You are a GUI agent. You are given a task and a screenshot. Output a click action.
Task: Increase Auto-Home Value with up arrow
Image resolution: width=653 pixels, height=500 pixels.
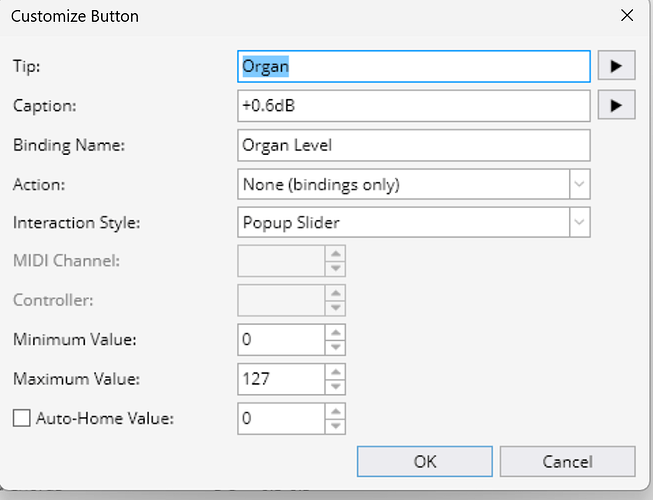point(336,411)
